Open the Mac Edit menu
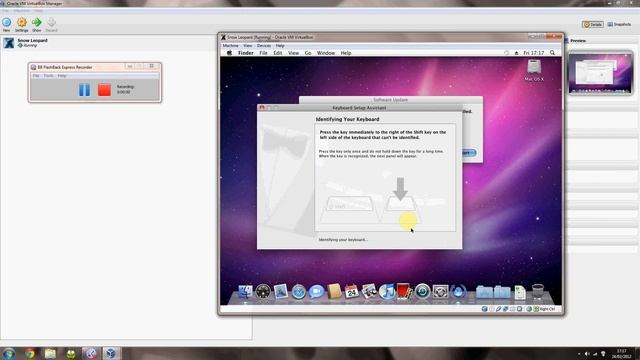This screenshot has width=640, height=360. pos(278,53)
